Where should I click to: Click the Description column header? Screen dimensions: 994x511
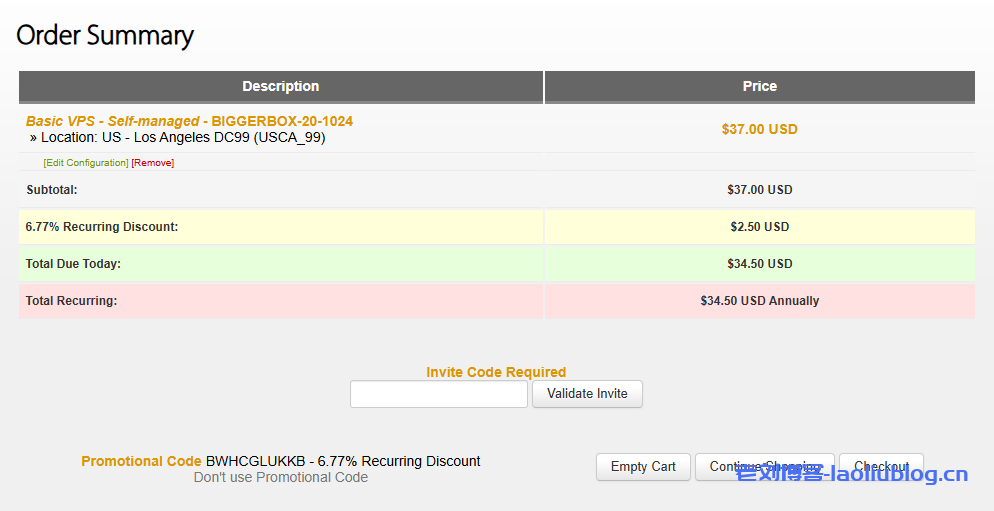click(x=280, y=87)
